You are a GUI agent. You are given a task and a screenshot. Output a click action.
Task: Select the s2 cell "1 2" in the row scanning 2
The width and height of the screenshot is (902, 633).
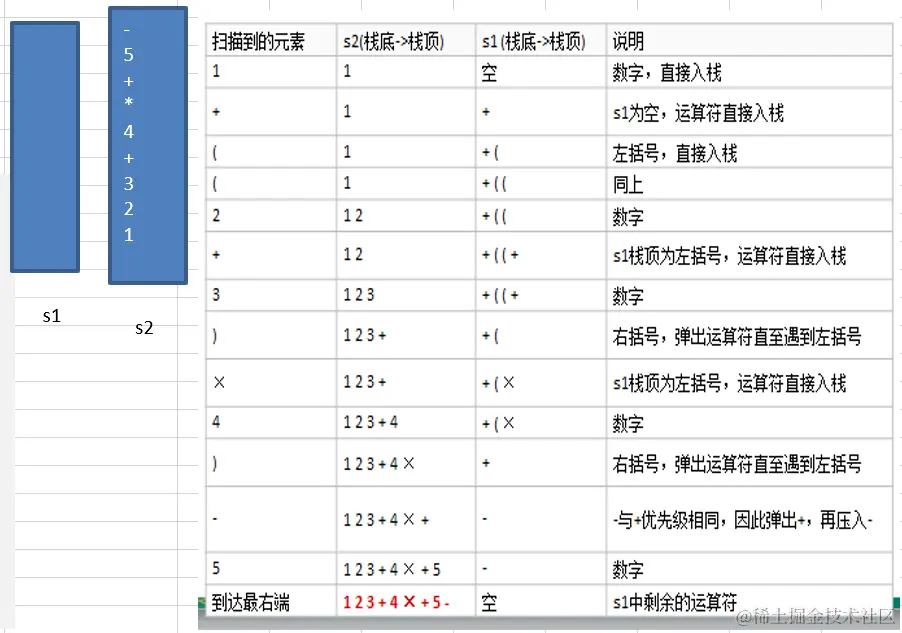click(x=406, y=216)
